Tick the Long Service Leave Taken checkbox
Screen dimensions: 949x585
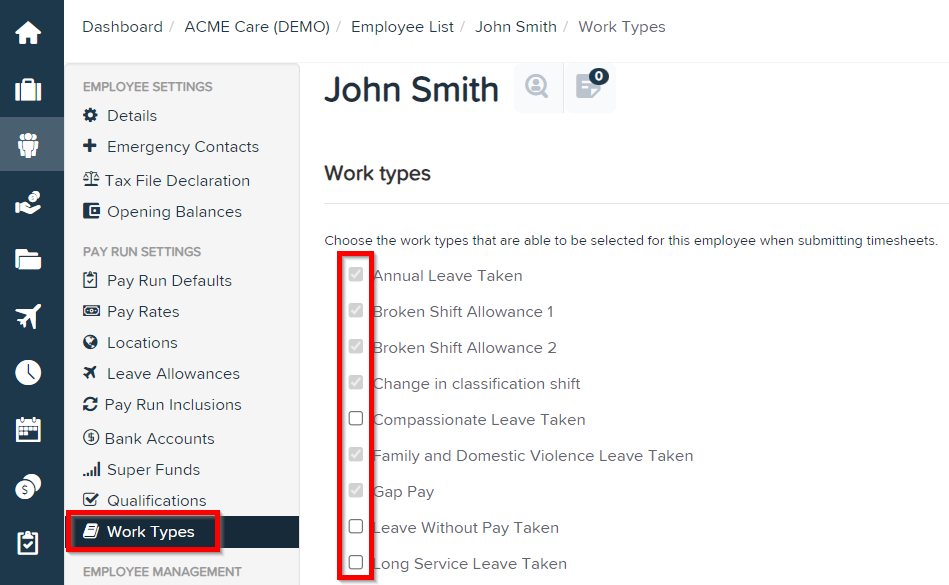point(356,562)
